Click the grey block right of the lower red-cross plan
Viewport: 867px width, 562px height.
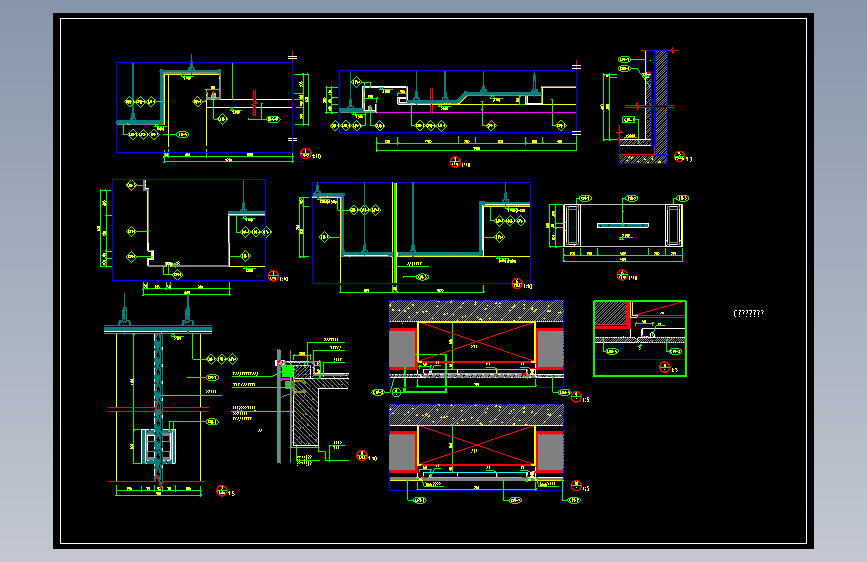(550, 452)
